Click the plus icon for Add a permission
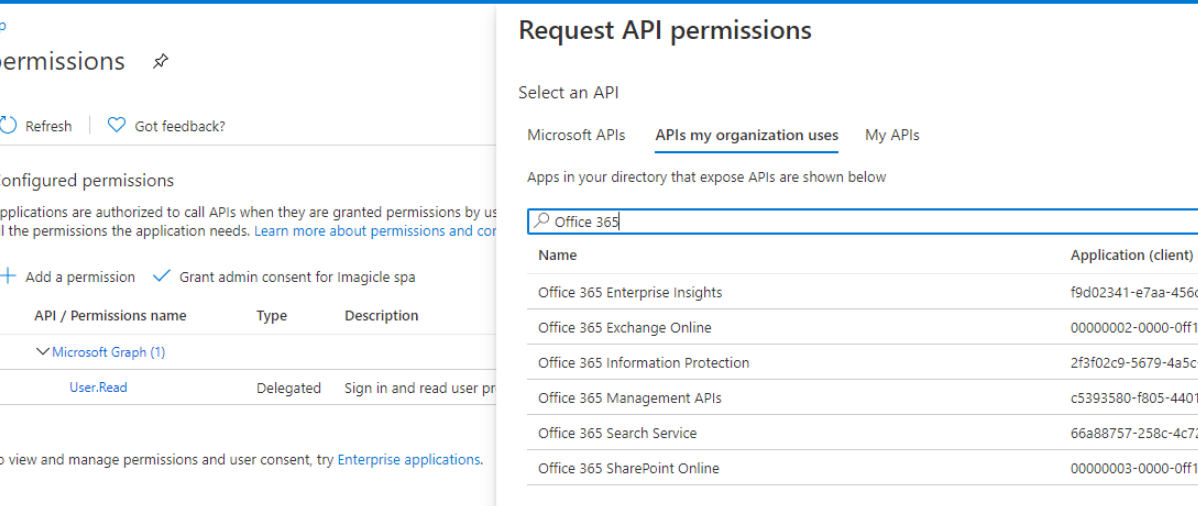 pyautogui.click(x=8, y=277)
